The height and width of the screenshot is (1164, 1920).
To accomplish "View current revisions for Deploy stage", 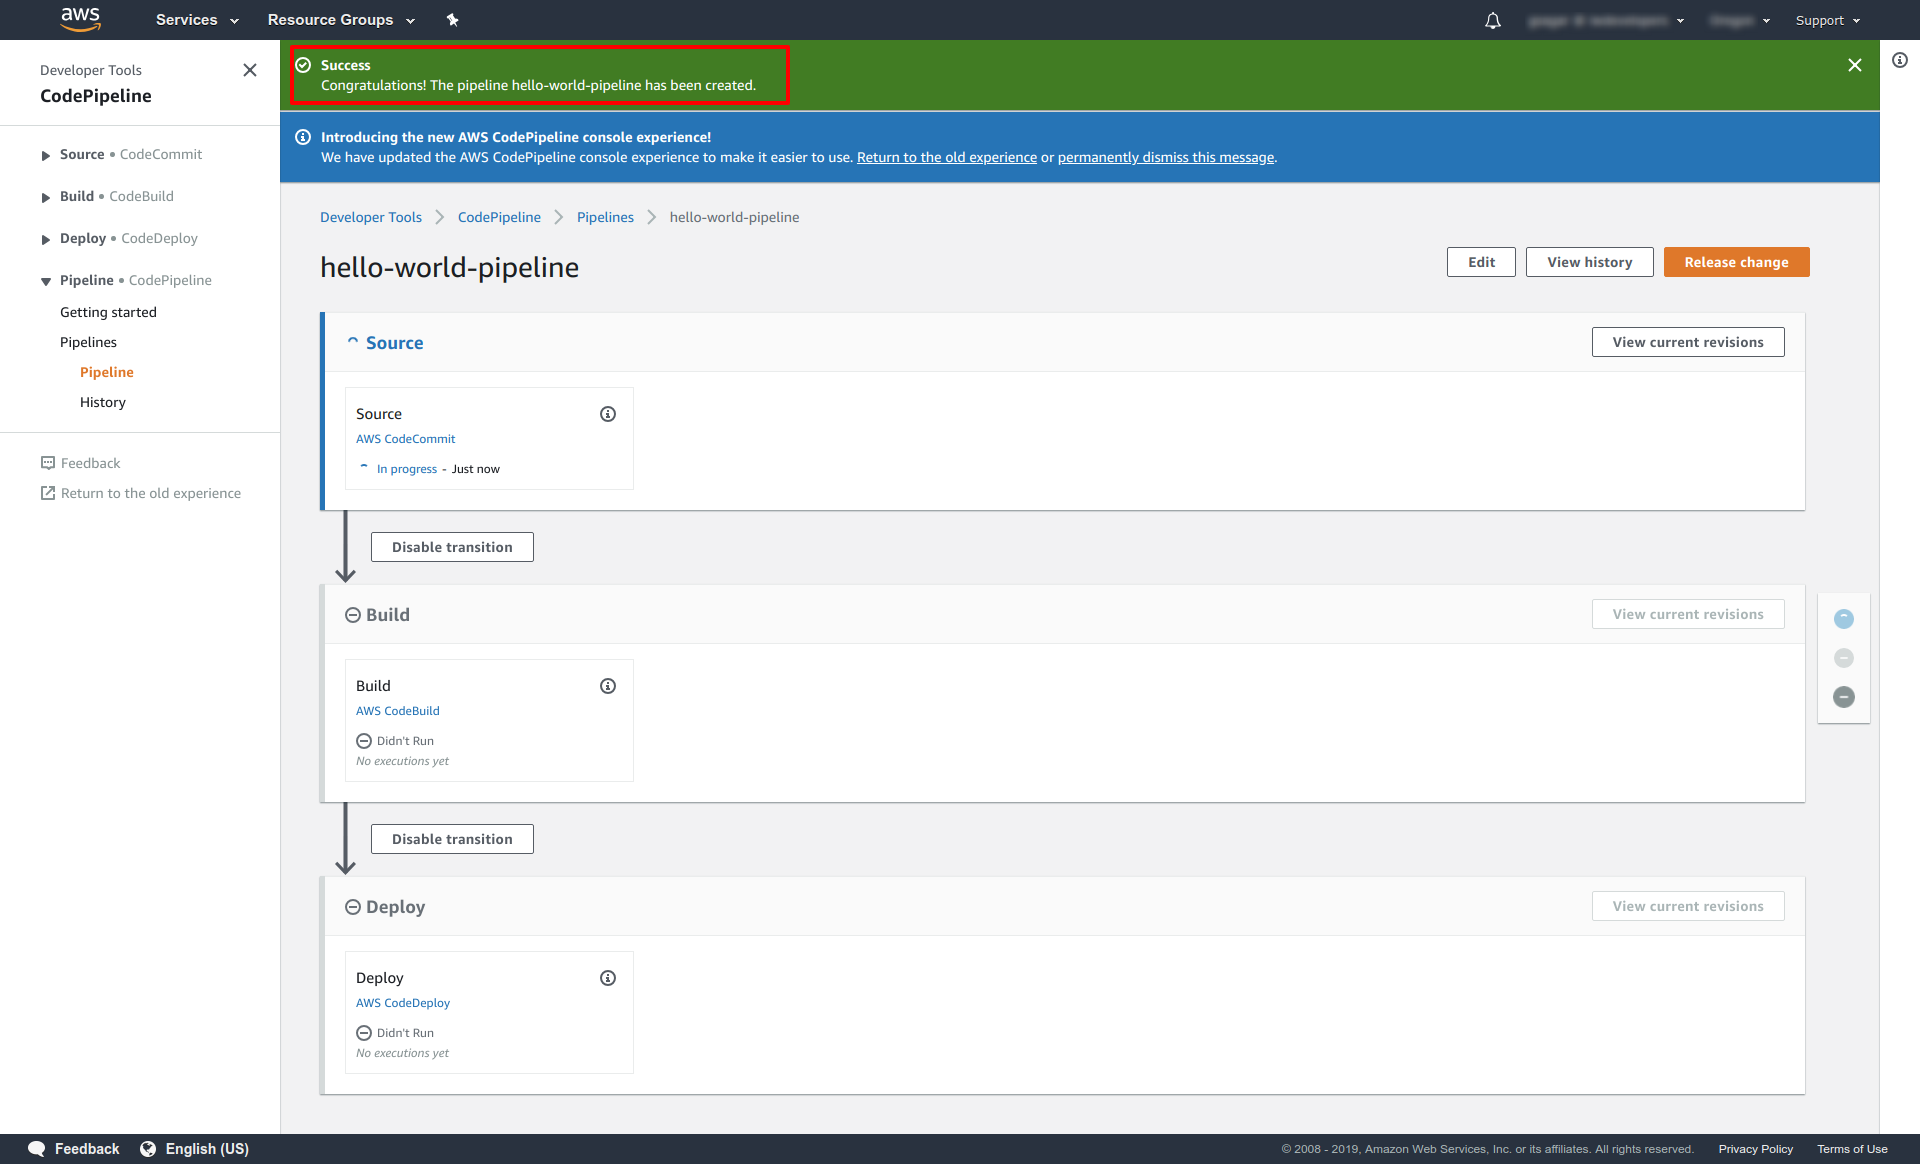I will tap(1688, 906).
